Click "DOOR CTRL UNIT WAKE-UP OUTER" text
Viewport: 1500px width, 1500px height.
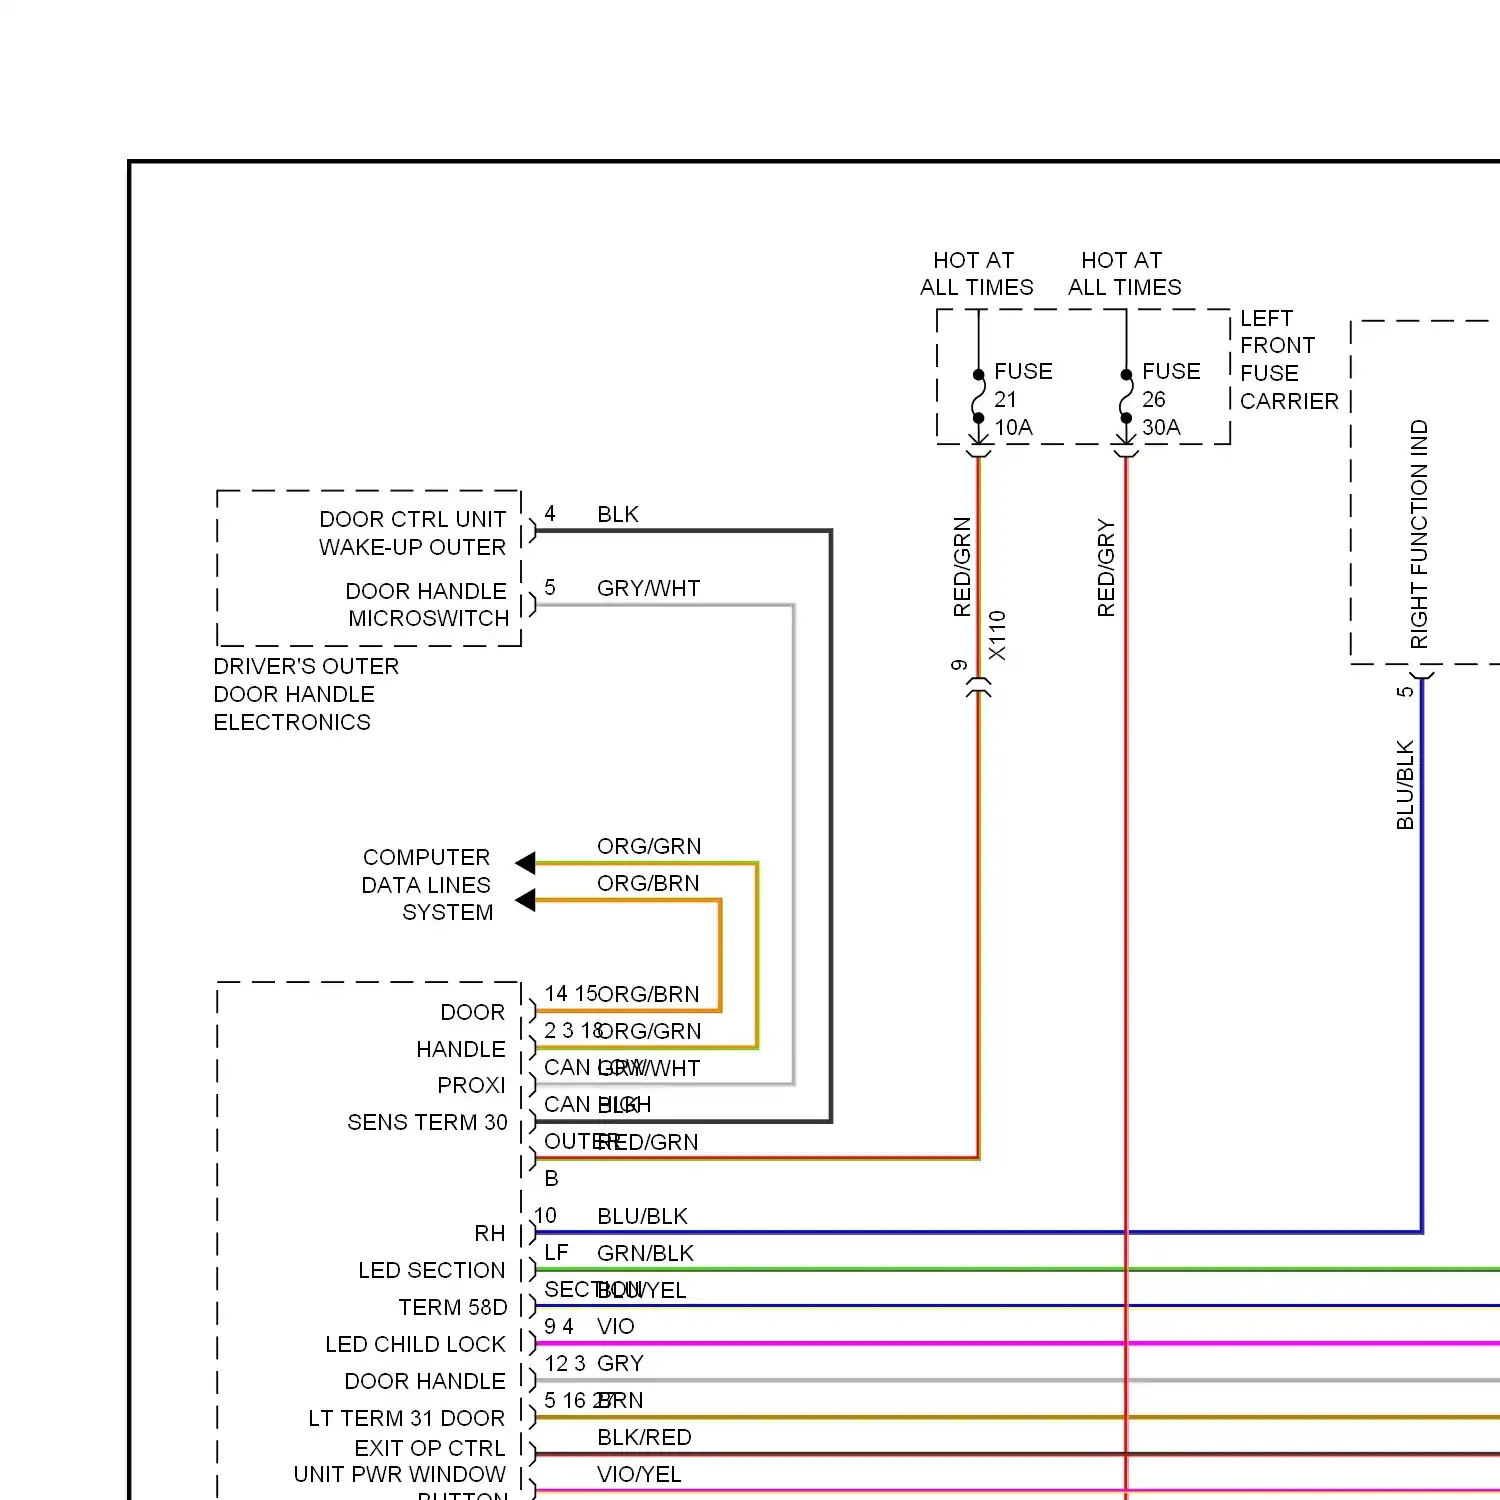tap(412, 533)
